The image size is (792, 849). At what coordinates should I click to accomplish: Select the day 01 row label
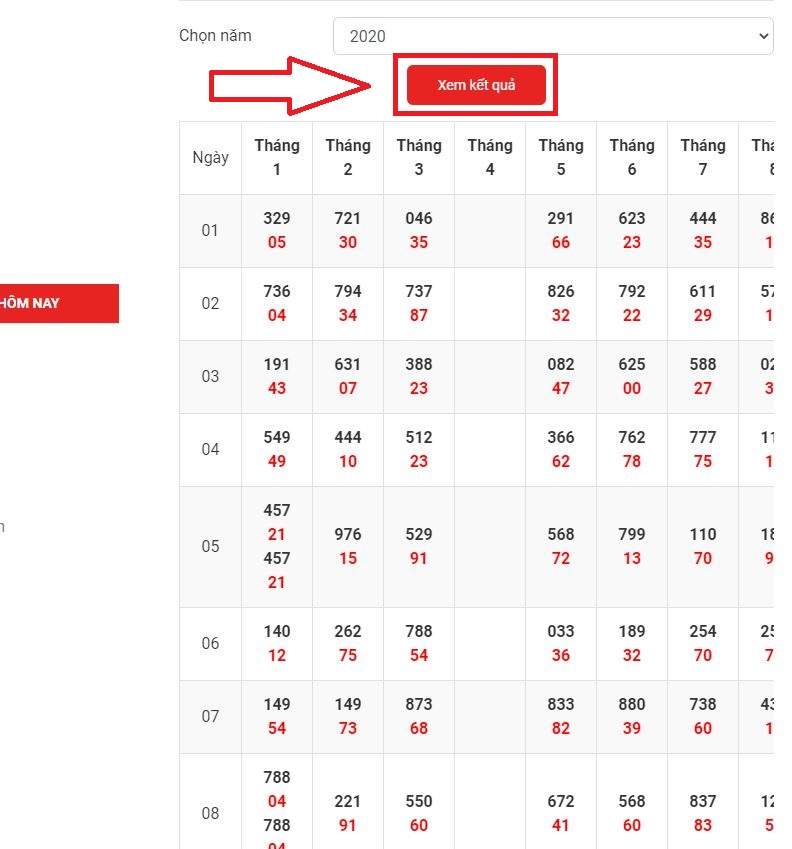[210, 231]
